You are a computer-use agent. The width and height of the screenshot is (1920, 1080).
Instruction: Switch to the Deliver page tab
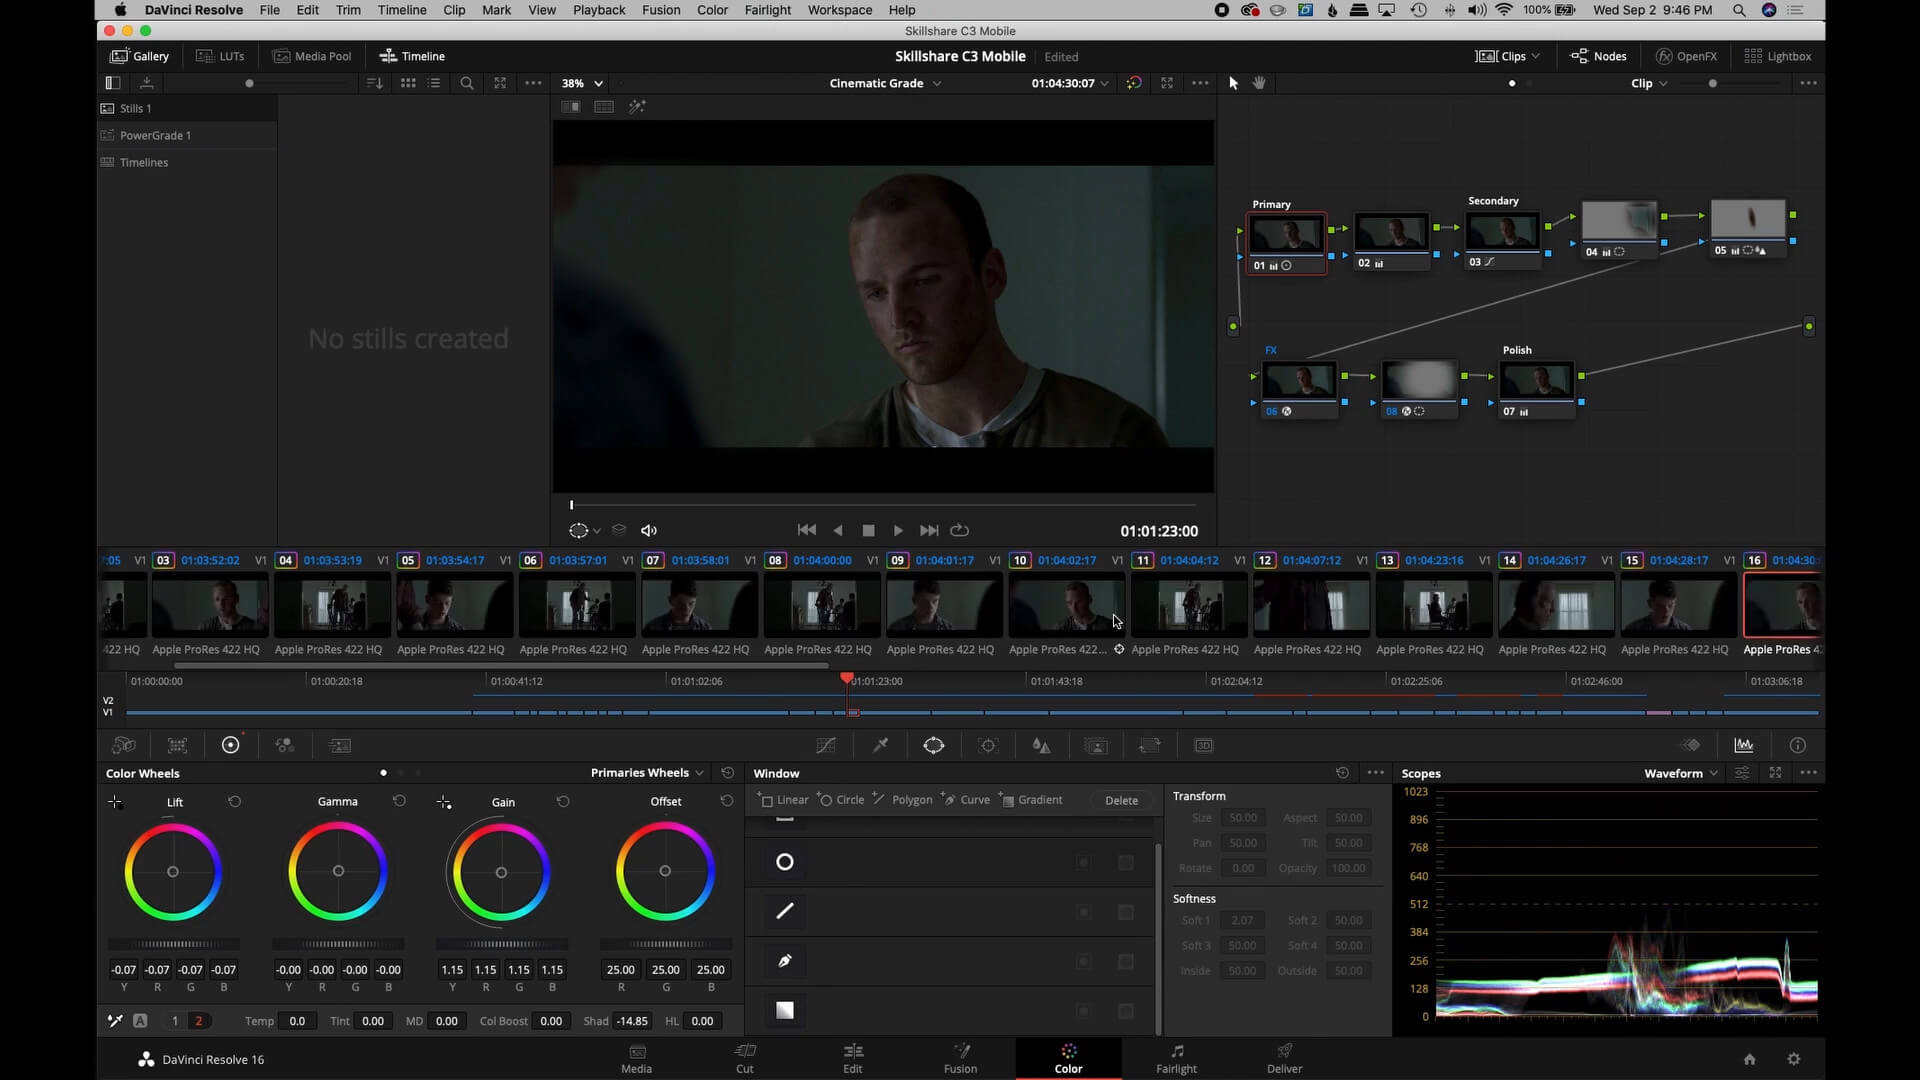pyautogui.click(x=1284, y=1058)
